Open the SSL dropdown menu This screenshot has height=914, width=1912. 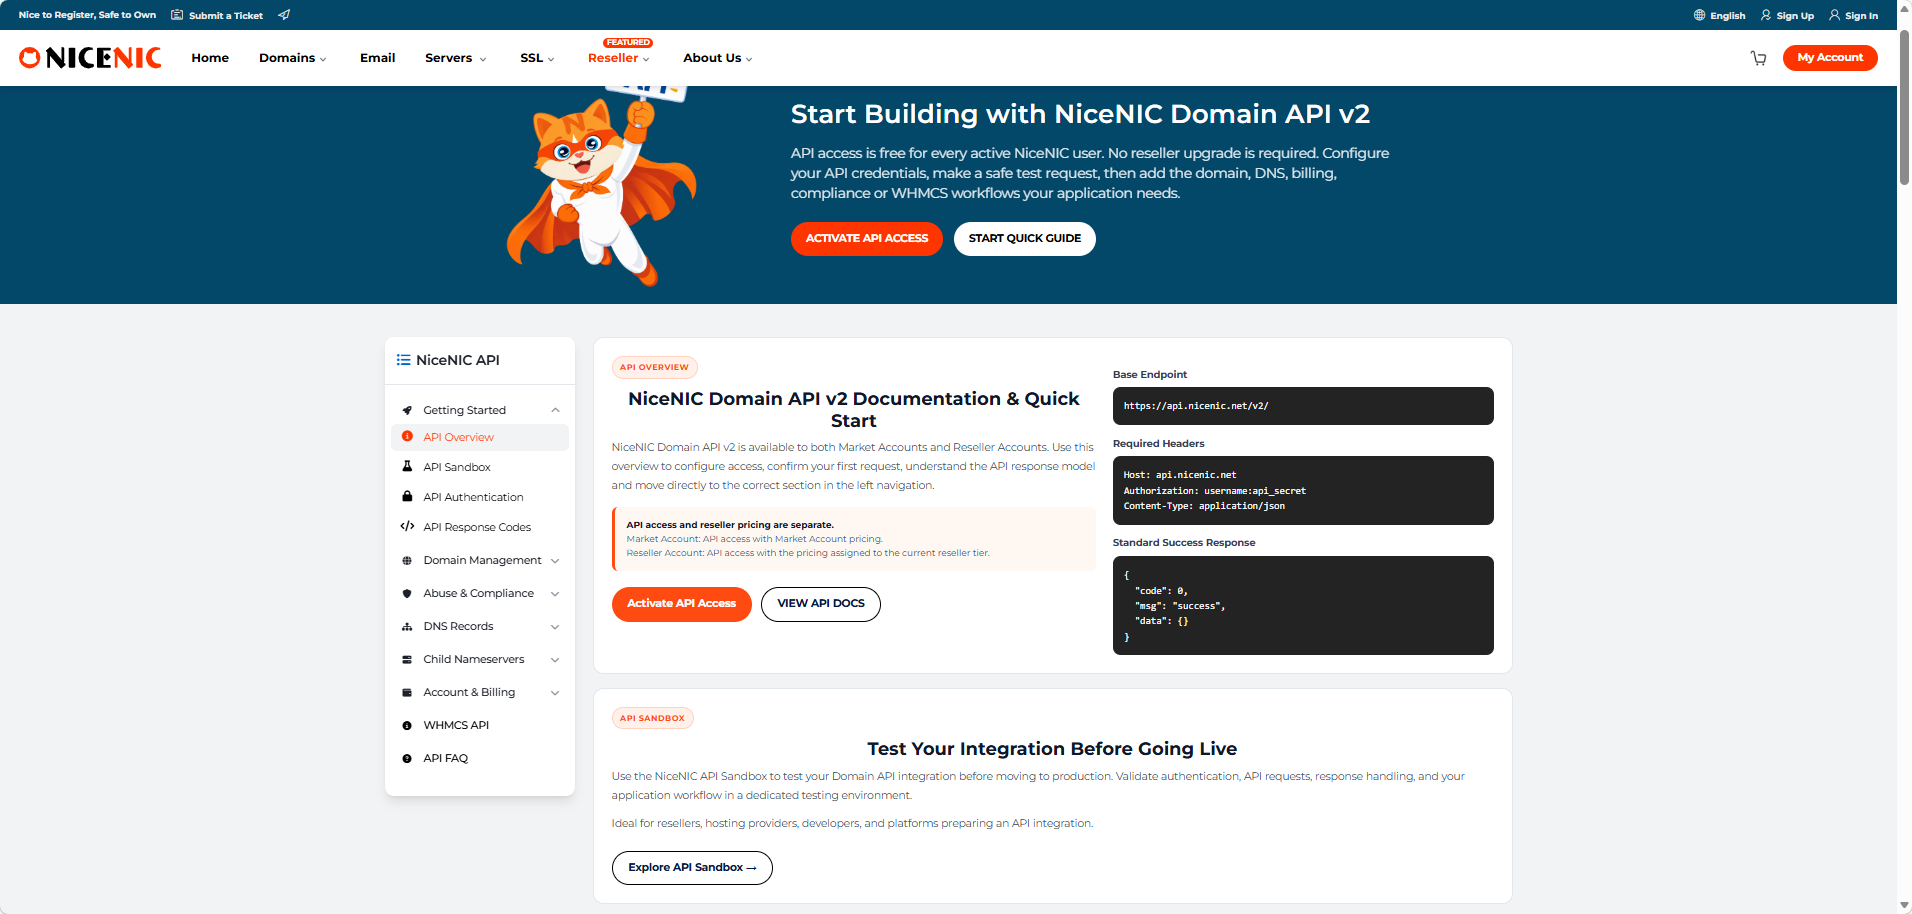[x=537, y=58]
